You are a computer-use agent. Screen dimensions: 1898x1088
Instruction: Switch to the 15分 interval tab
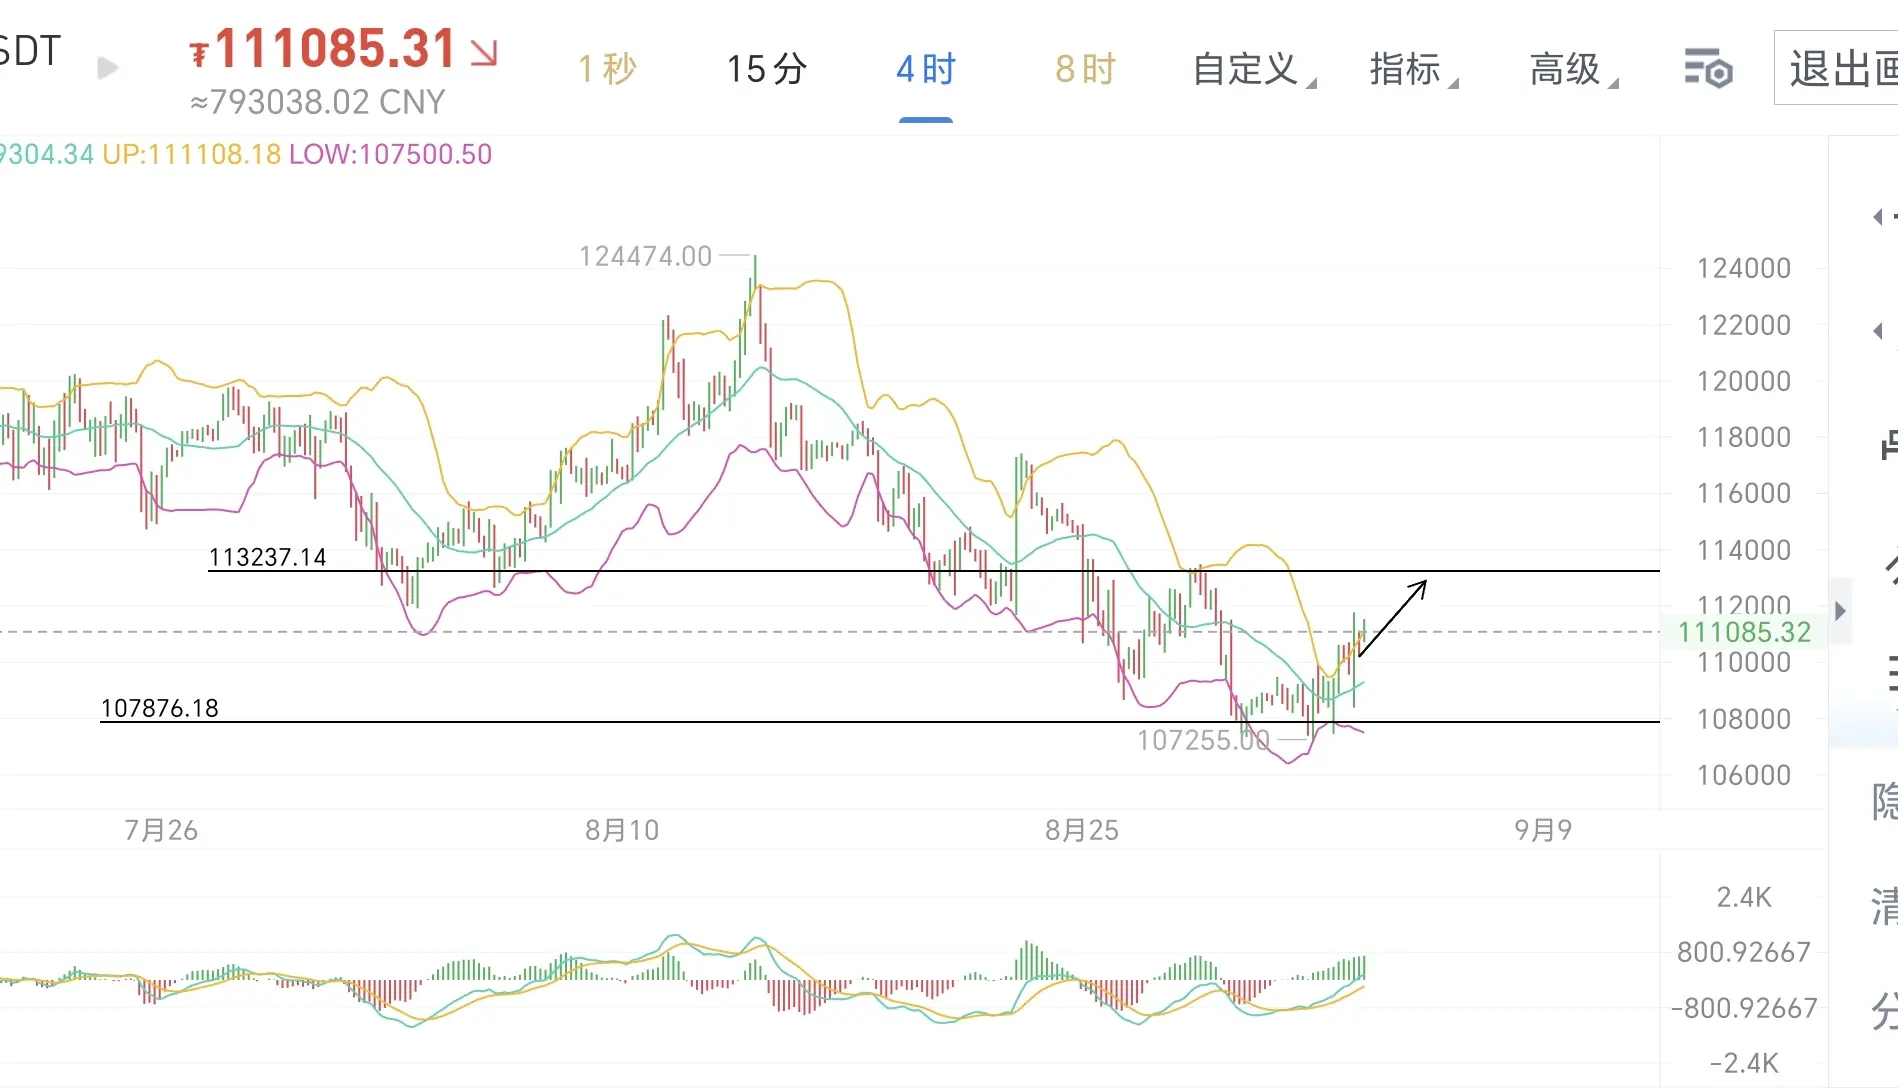[x=766, y=69]
